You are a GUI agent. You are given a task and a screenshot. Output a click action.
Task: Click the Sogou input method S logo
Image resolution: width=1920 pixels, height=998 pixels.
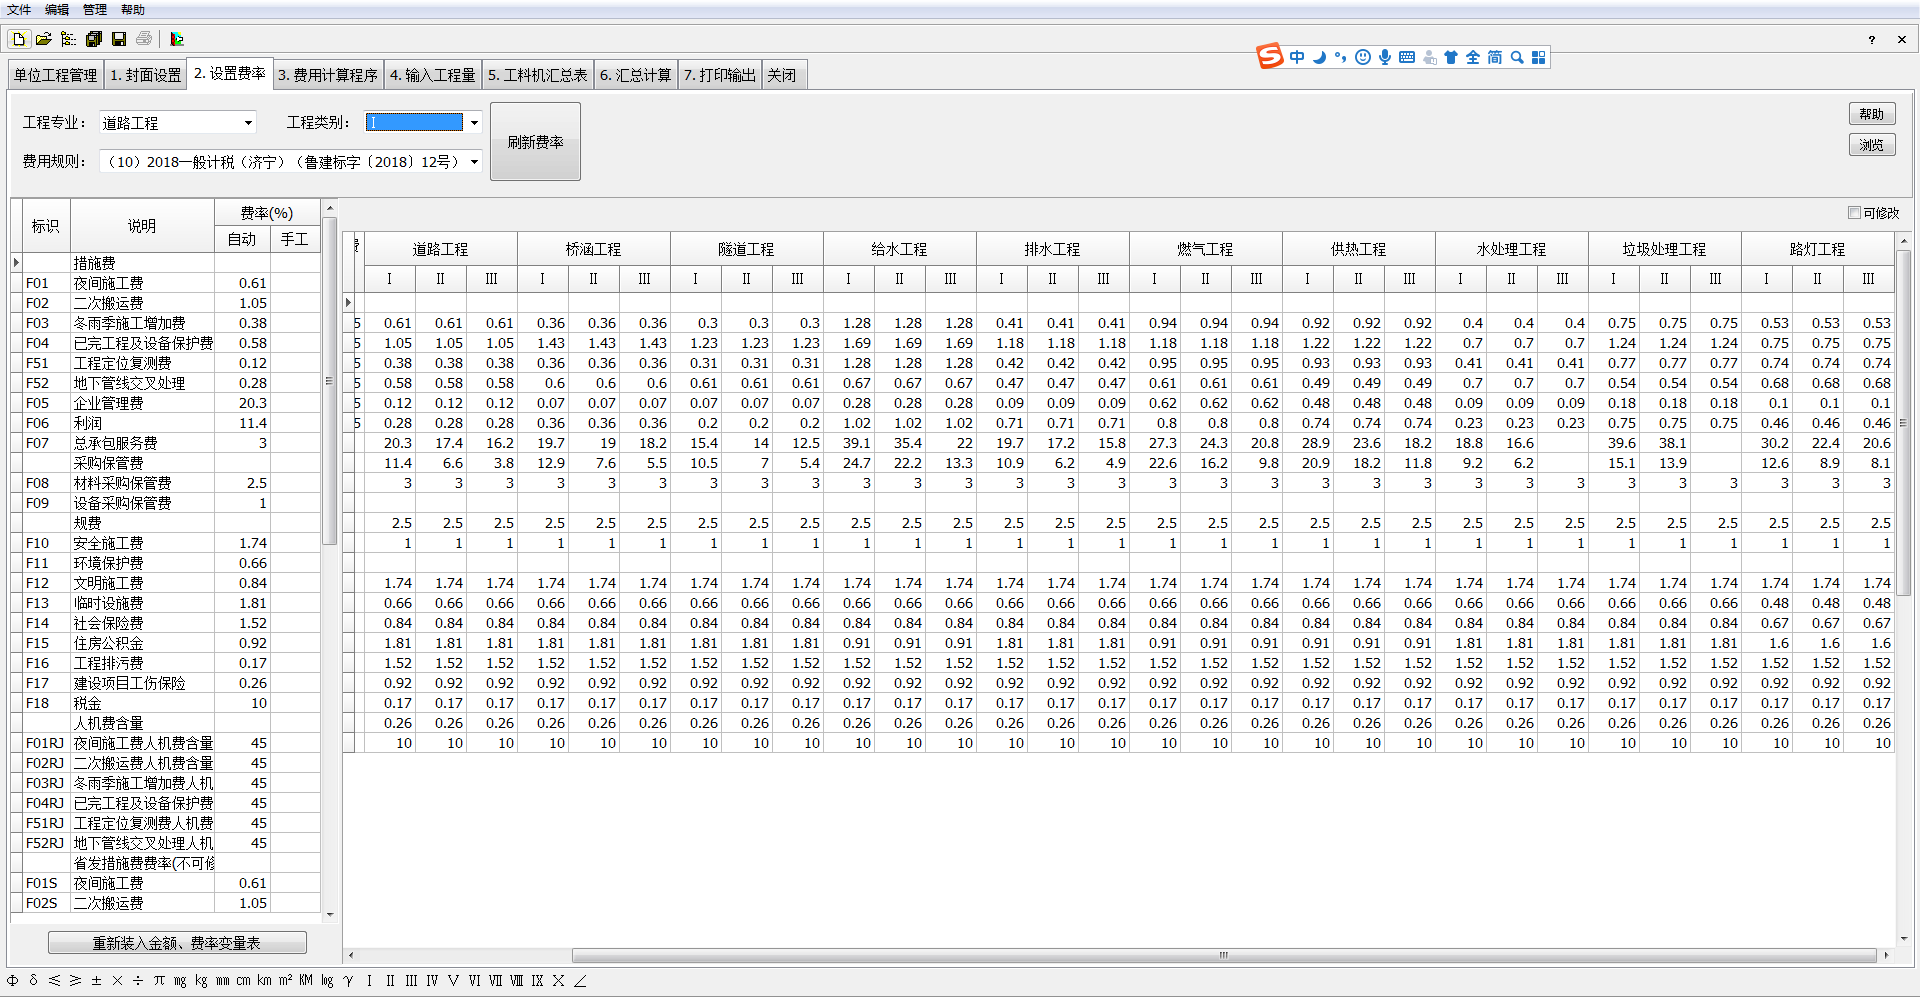(x=1270, y=56)
